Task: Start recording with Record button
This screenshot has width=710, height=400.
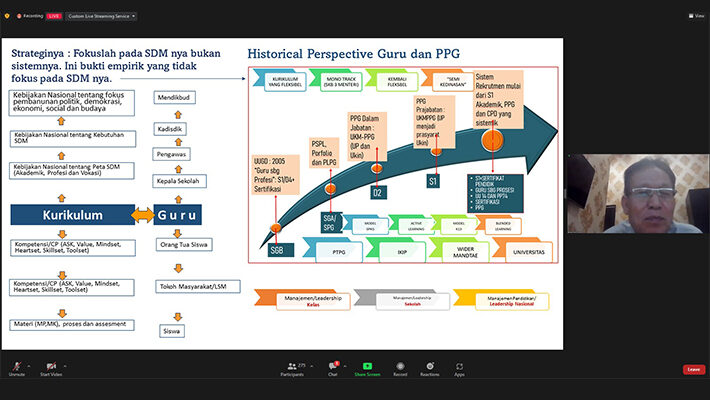Action: click(400, 367)
